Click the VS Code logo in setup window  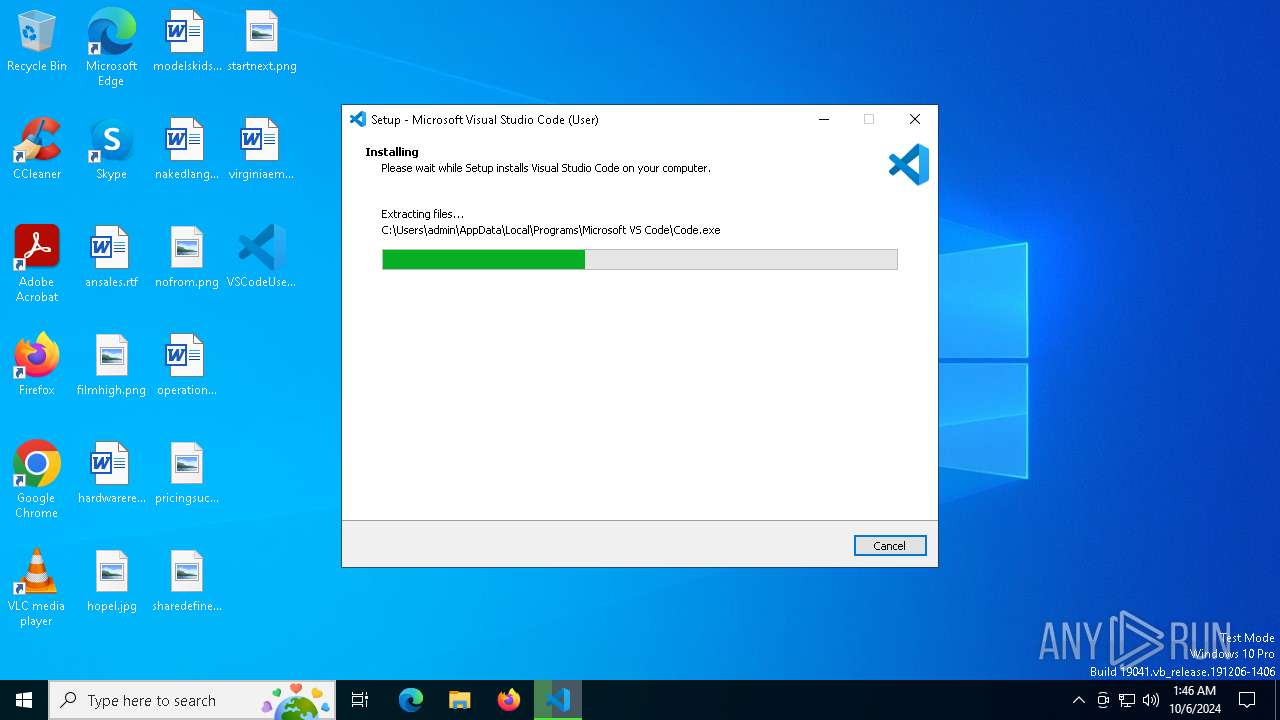coord(909,165)
